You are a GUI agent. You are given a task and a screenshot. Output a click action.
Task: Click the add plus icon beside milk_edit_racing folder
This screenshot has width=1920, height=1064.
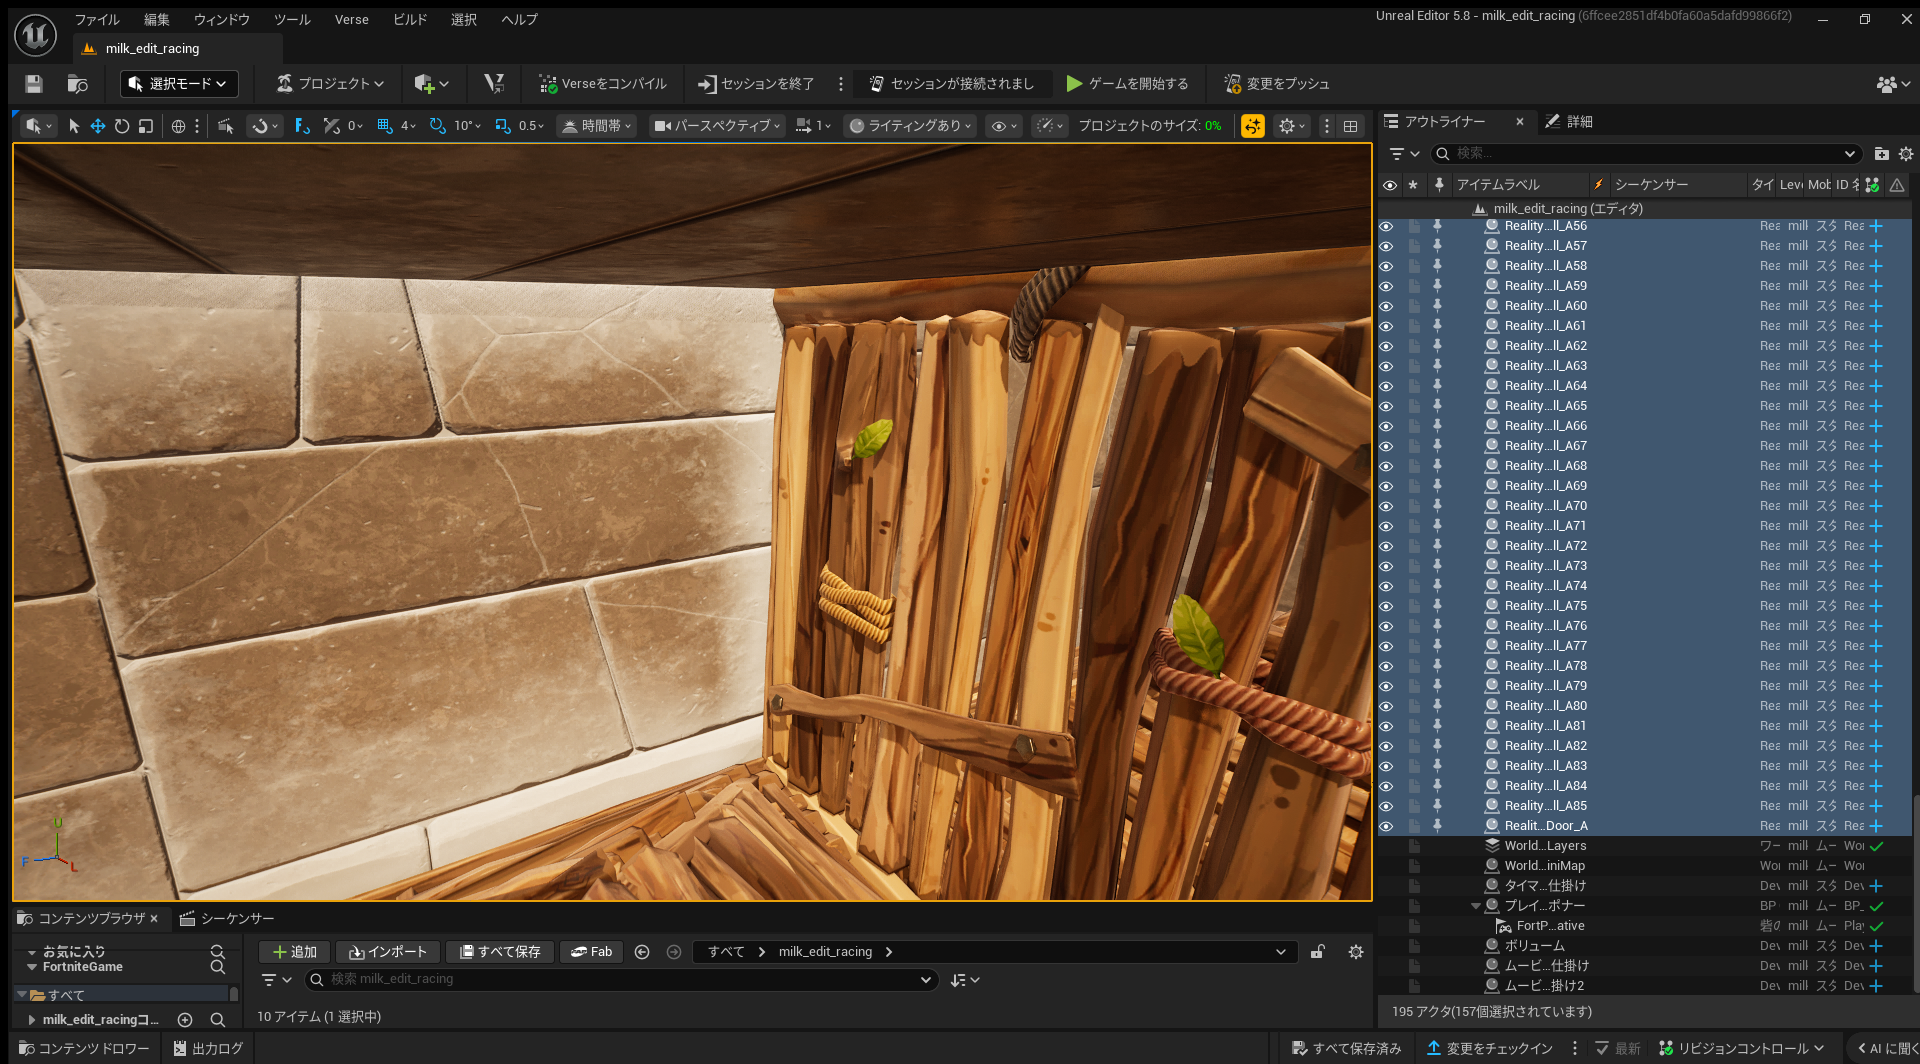coord(185,1020)
